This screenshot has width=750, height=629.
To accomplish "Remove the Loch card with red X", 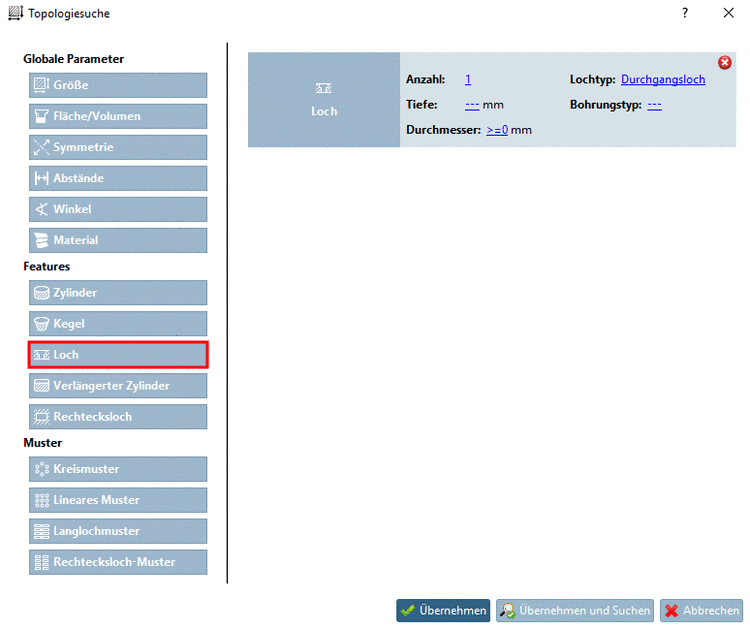I will click(725, 63).
